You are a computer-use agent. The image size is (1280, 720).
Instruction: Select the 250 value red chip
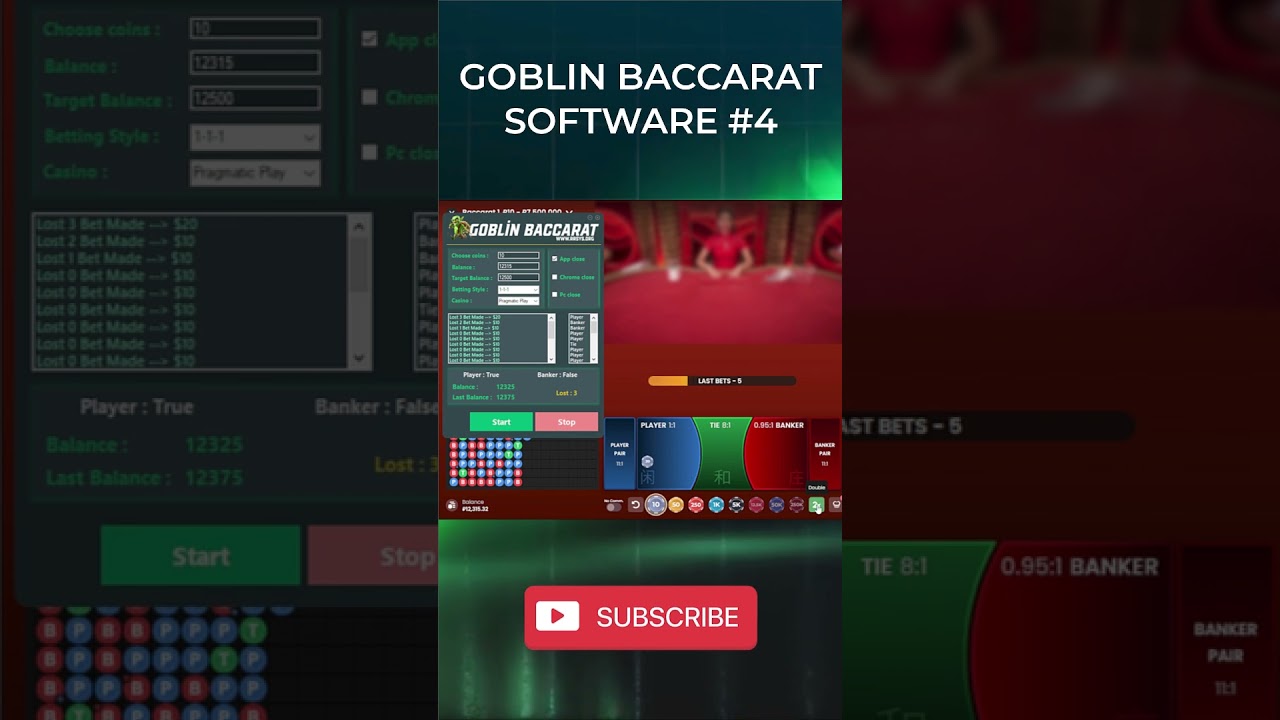(696, 505)
